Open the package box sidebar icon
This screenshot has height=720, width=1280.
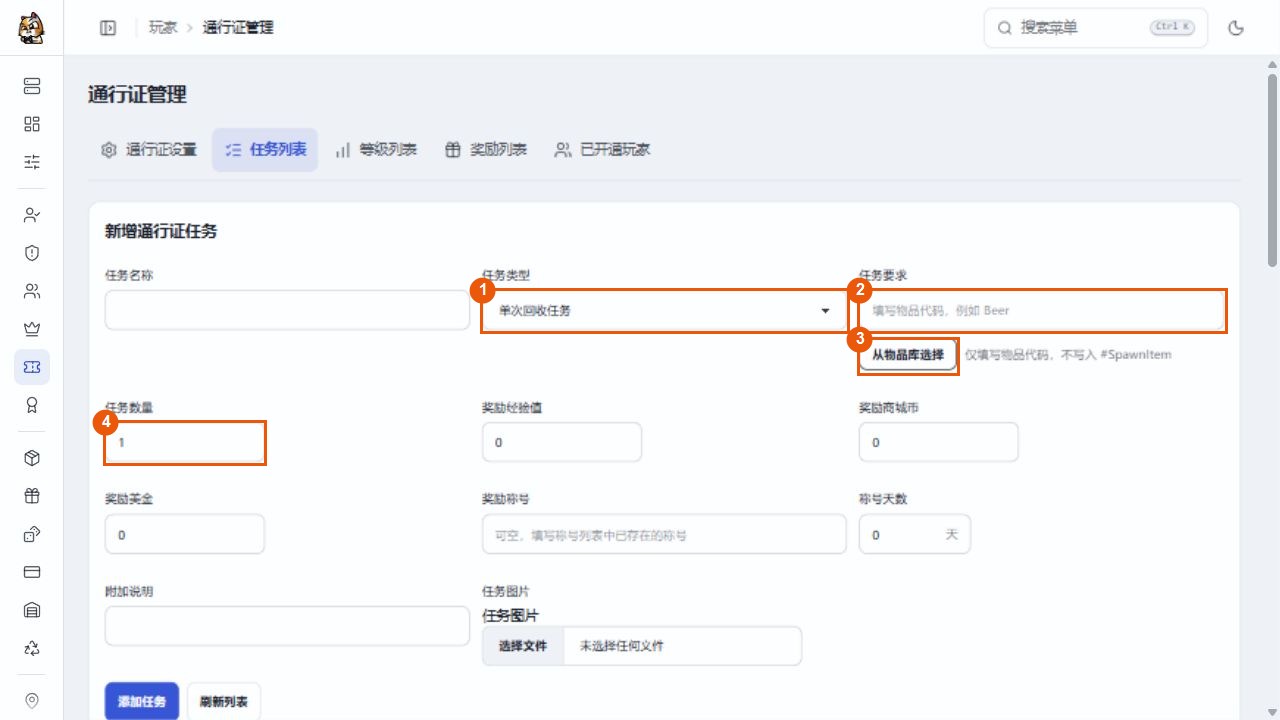click(x=32, y=458)
